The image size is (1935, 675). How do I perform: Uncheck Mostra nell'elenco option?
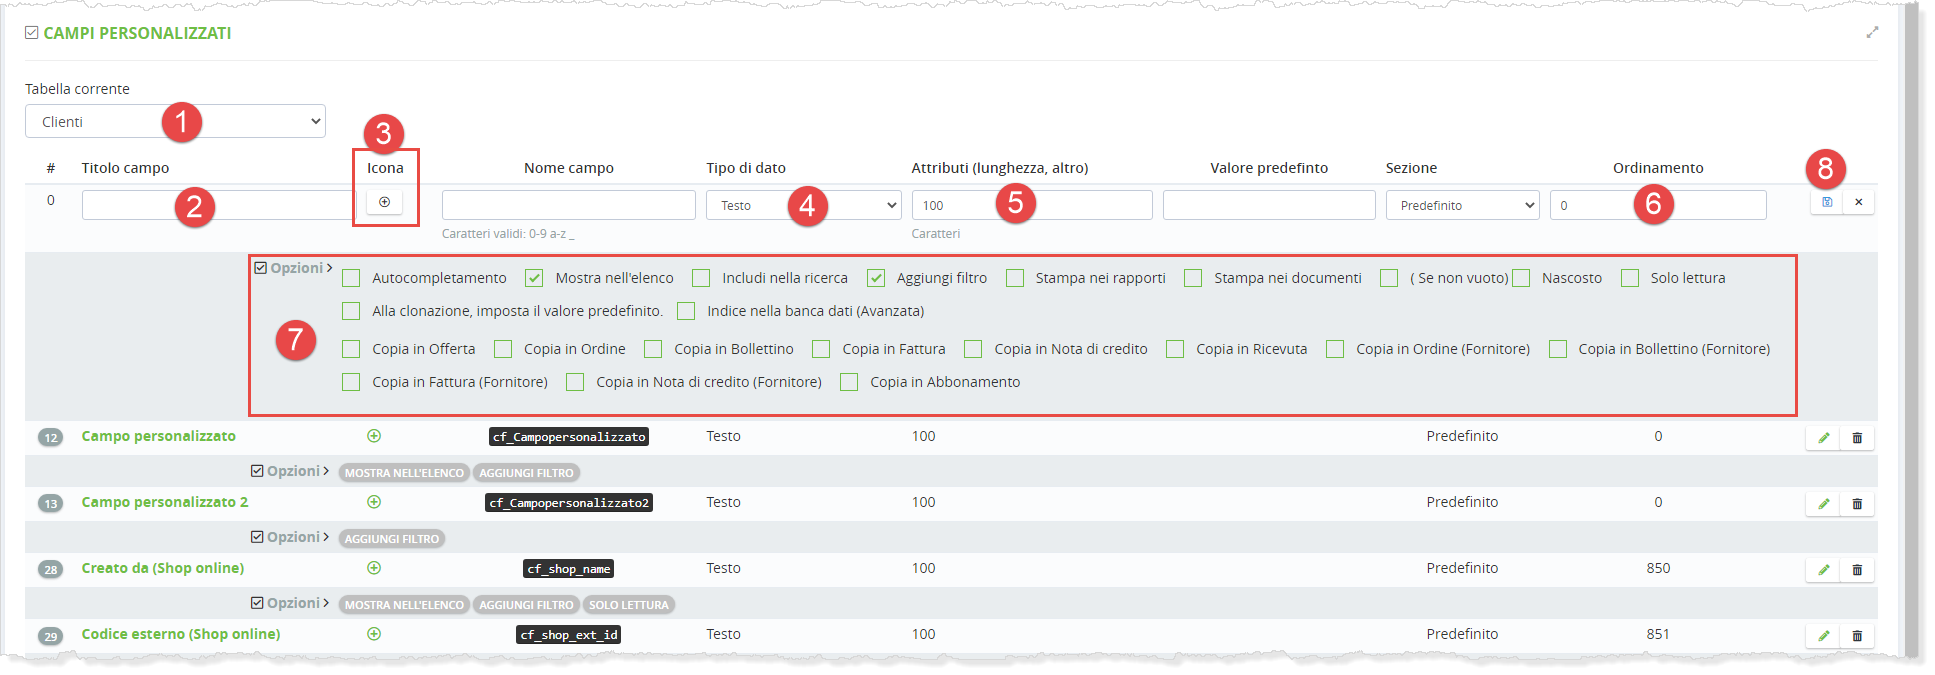(534, 278)
